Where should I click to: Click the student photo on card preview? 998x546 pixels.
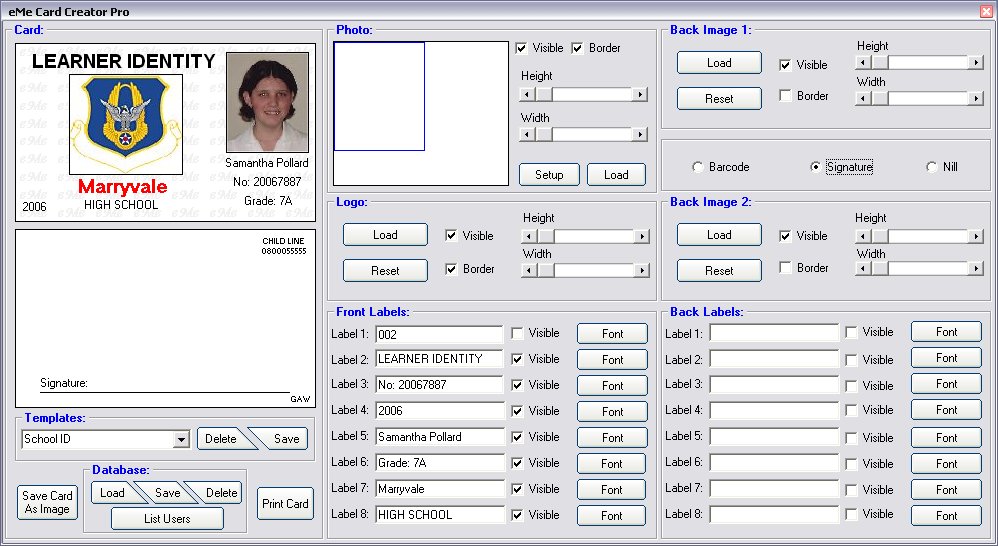point(267,102)
